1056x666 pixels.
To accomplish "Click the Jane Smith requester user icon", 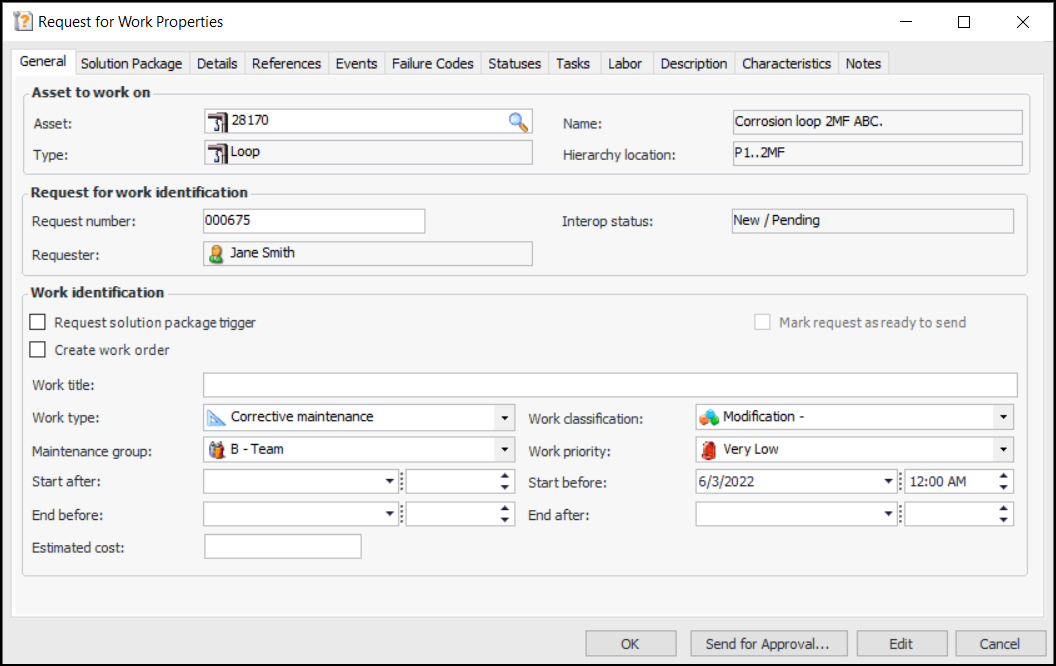I will [x=216, y=254].
